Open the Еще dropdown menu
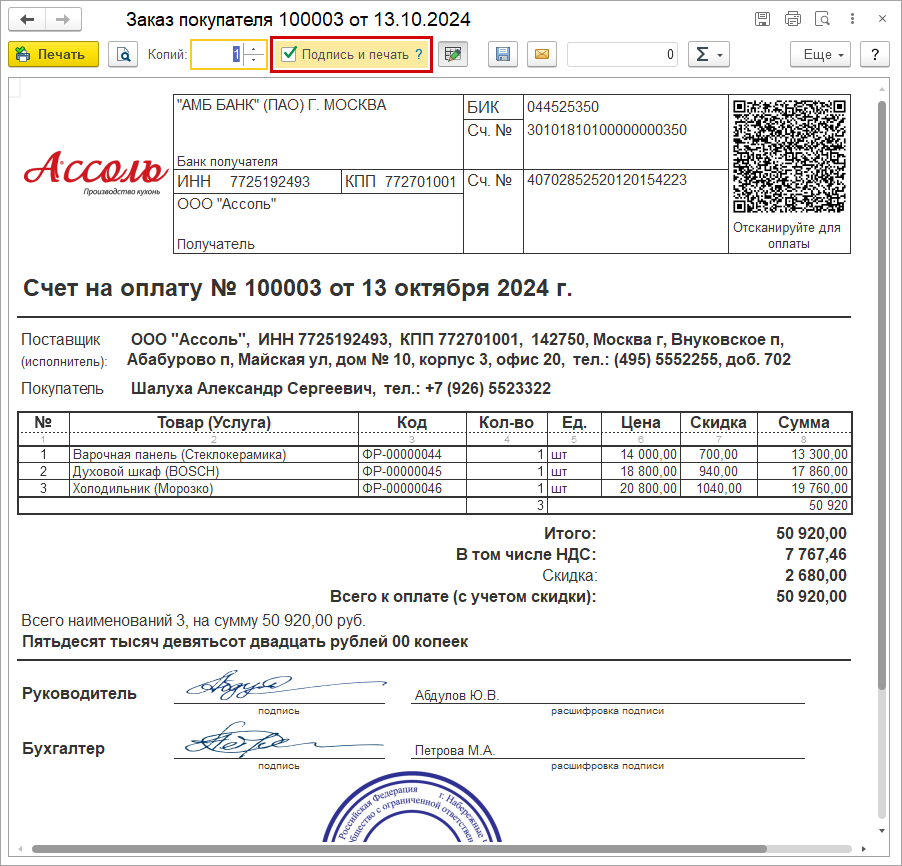The image size is (902, 866). click(x=825, y=55)
